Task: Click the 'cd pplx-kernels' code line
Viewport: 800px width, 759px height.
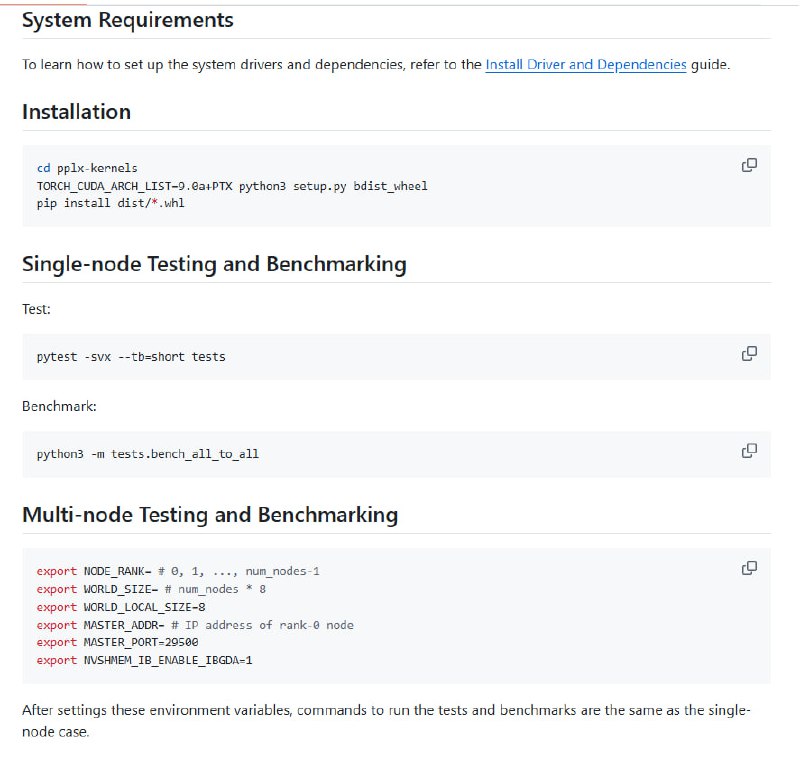Action: click(87, 168)
